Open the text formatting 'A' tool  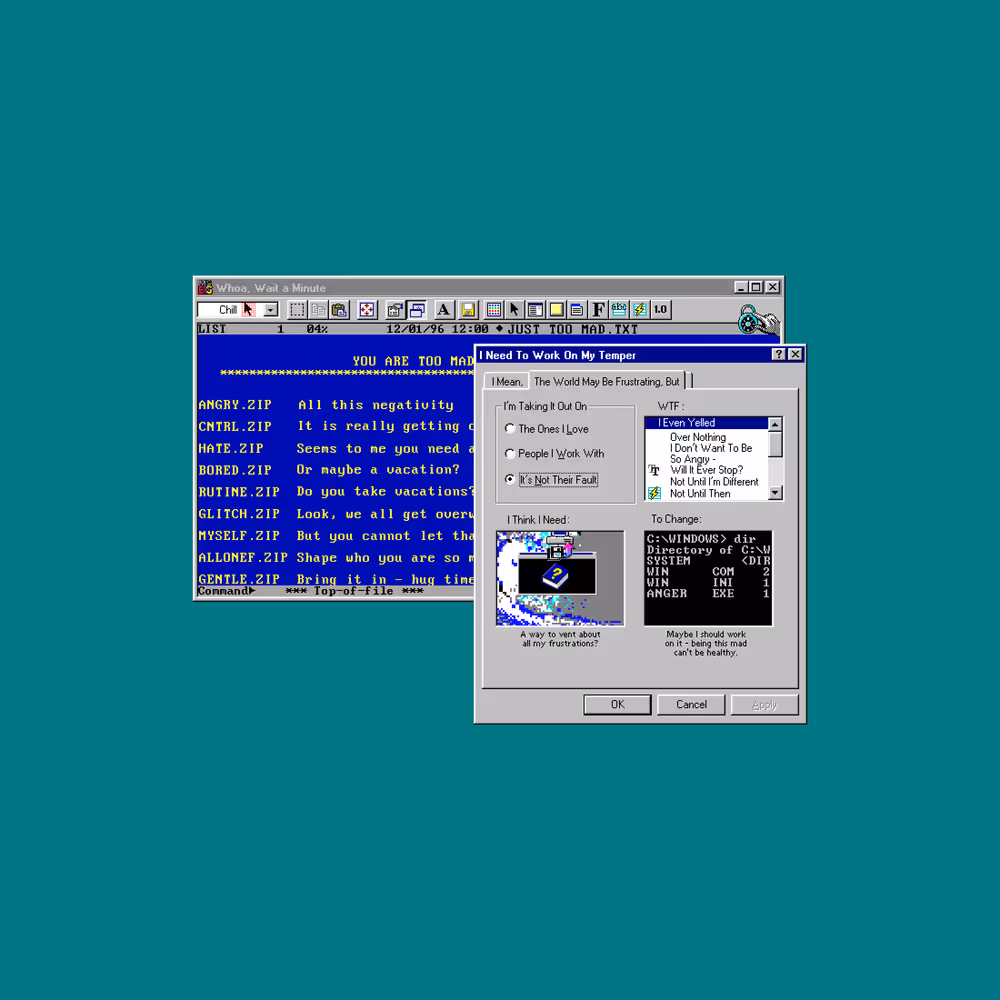(x=443, y=310)
